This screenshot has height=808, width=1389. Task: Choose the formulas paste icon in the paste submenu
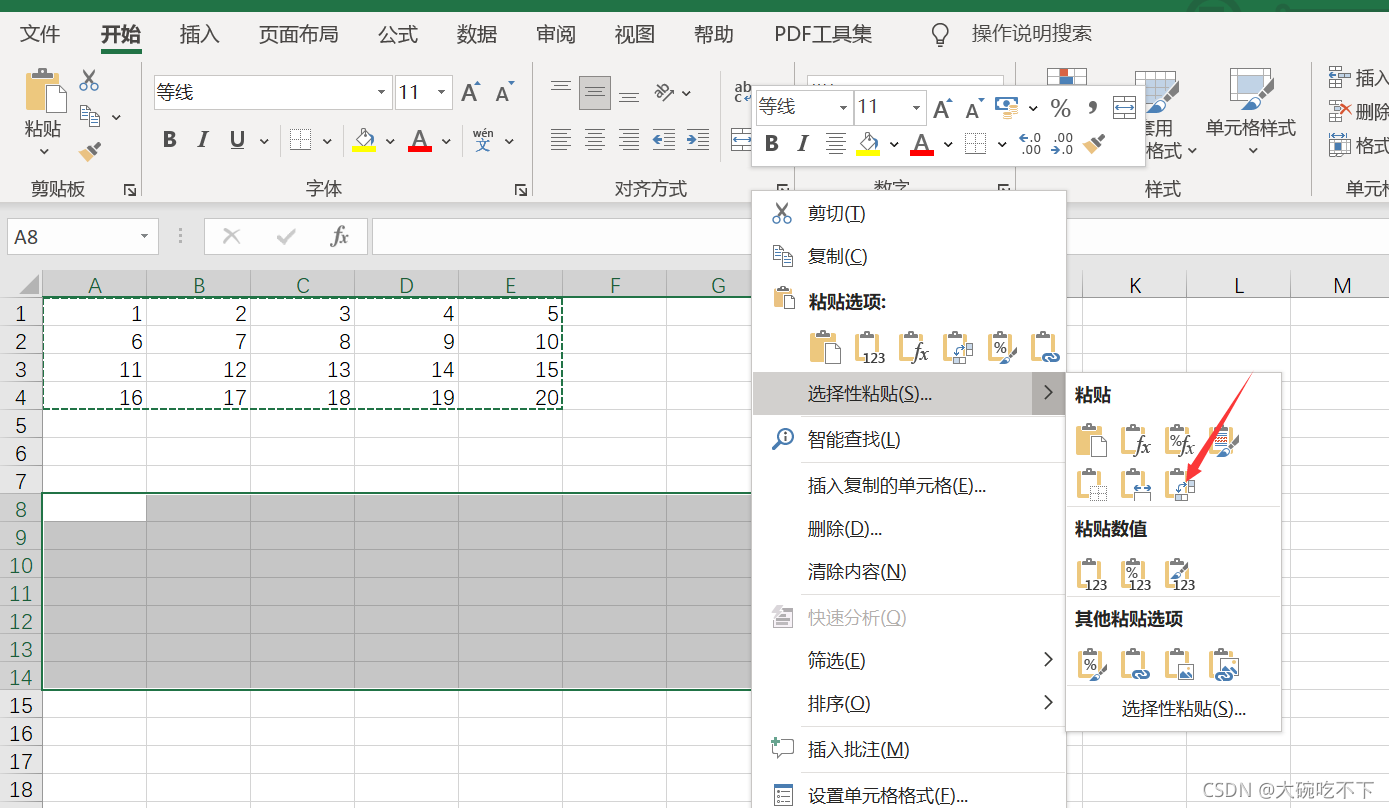pos(1136,440)
